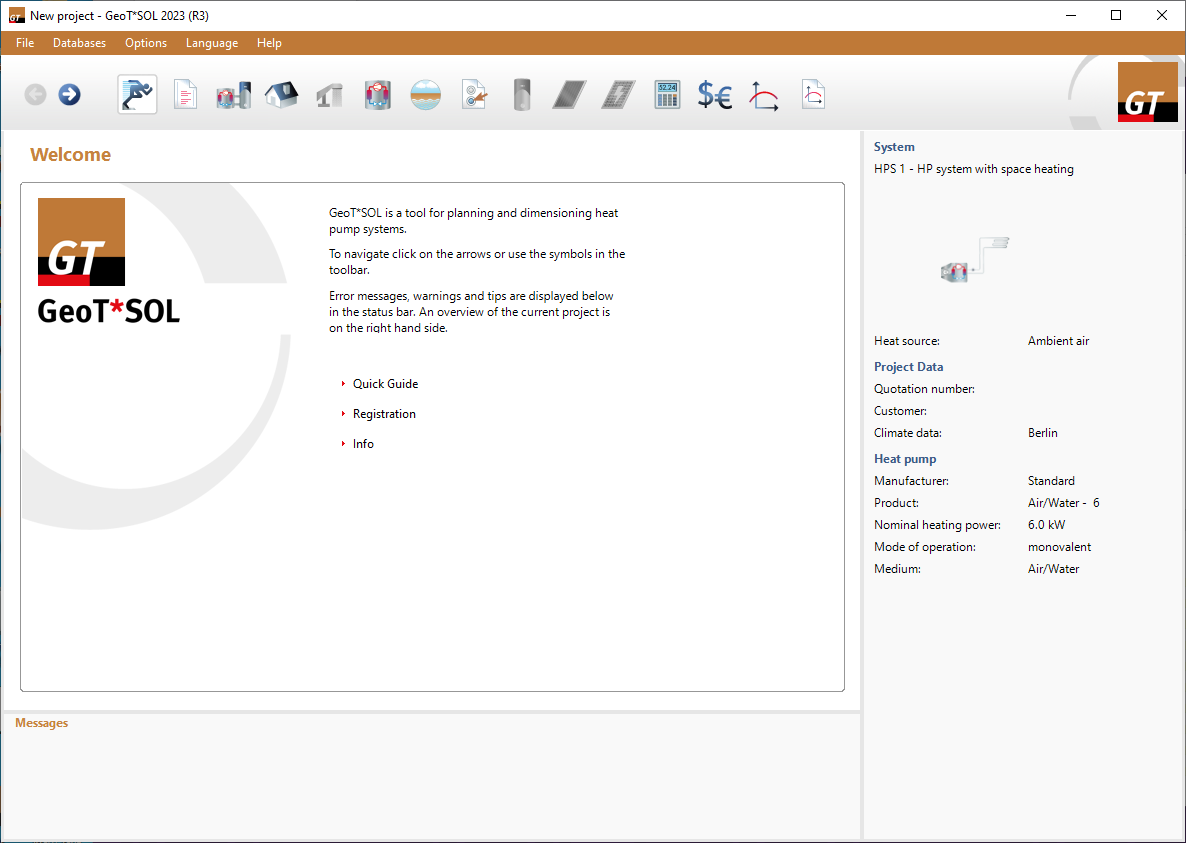Click the 'Heat source:' label
Viewport: 1186px width, 843px height.
click(907, 341)
